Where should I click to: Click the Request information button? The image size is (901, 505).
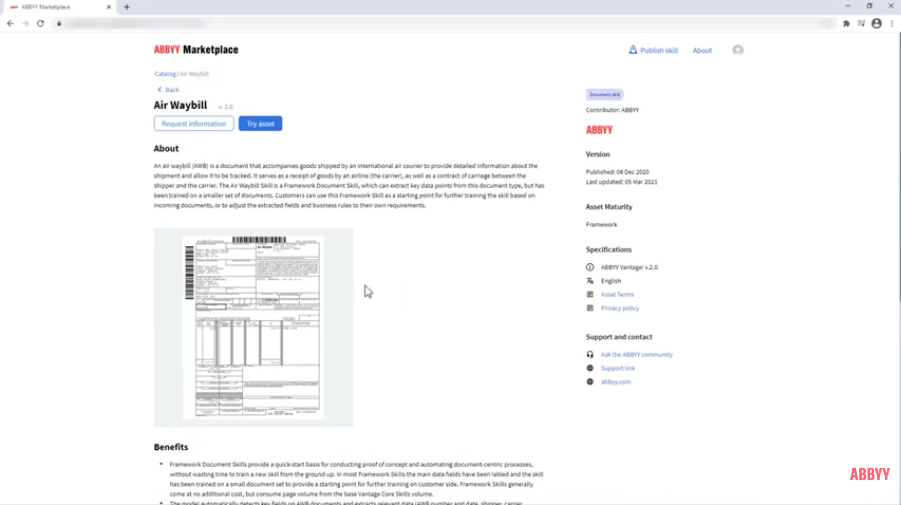coord(194,124)
